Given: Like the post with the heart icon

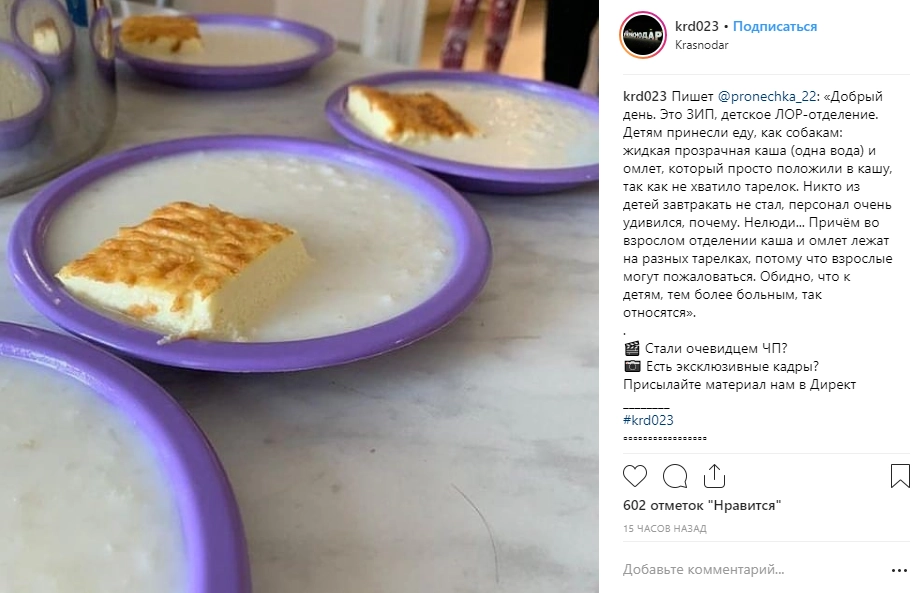Looking at the screenshot, I should 635,477.
